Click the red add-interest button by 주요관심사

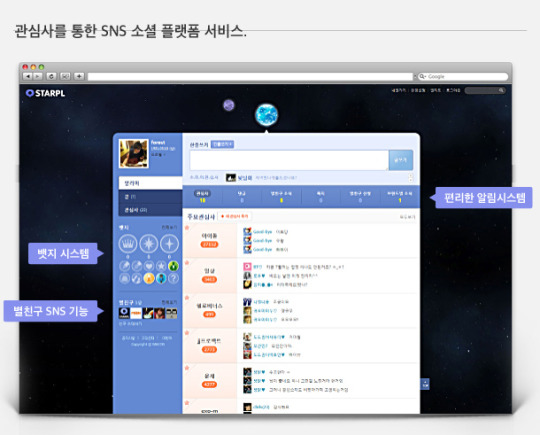click(x=235, y=216)
